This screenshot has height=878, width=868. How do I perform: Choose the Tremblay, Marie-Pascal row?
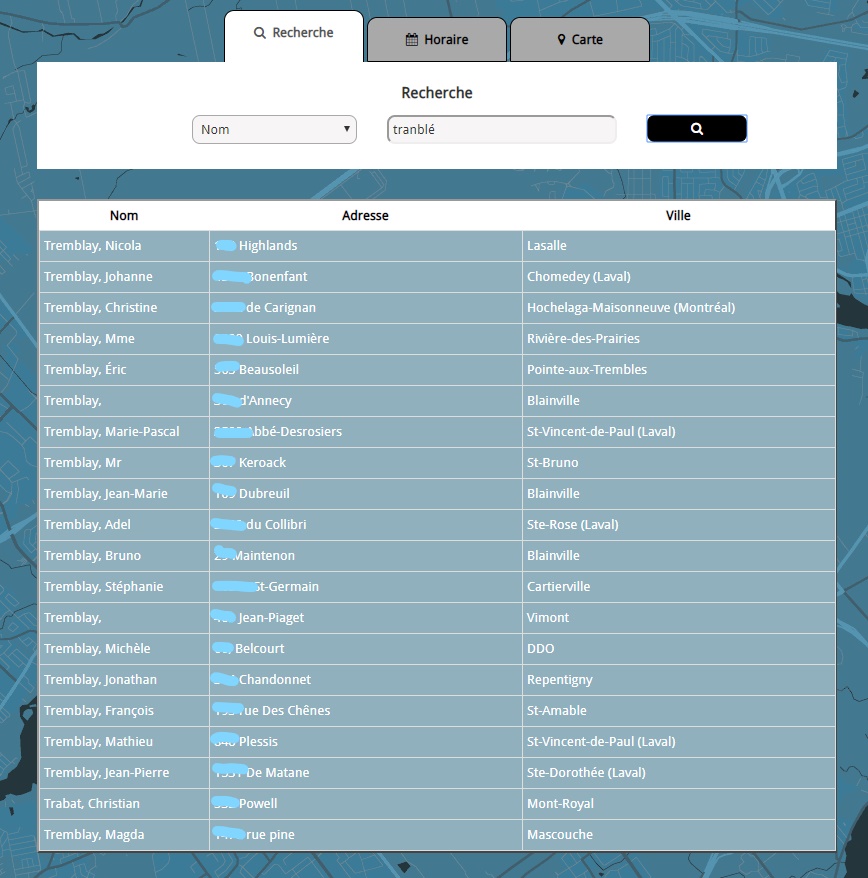coord(112,432)
